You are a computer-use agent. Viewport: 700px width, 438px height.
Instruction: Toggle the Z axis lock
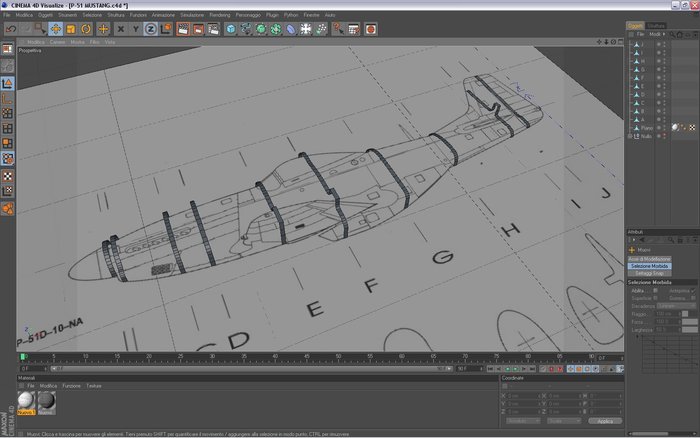(x=150, y=29)
